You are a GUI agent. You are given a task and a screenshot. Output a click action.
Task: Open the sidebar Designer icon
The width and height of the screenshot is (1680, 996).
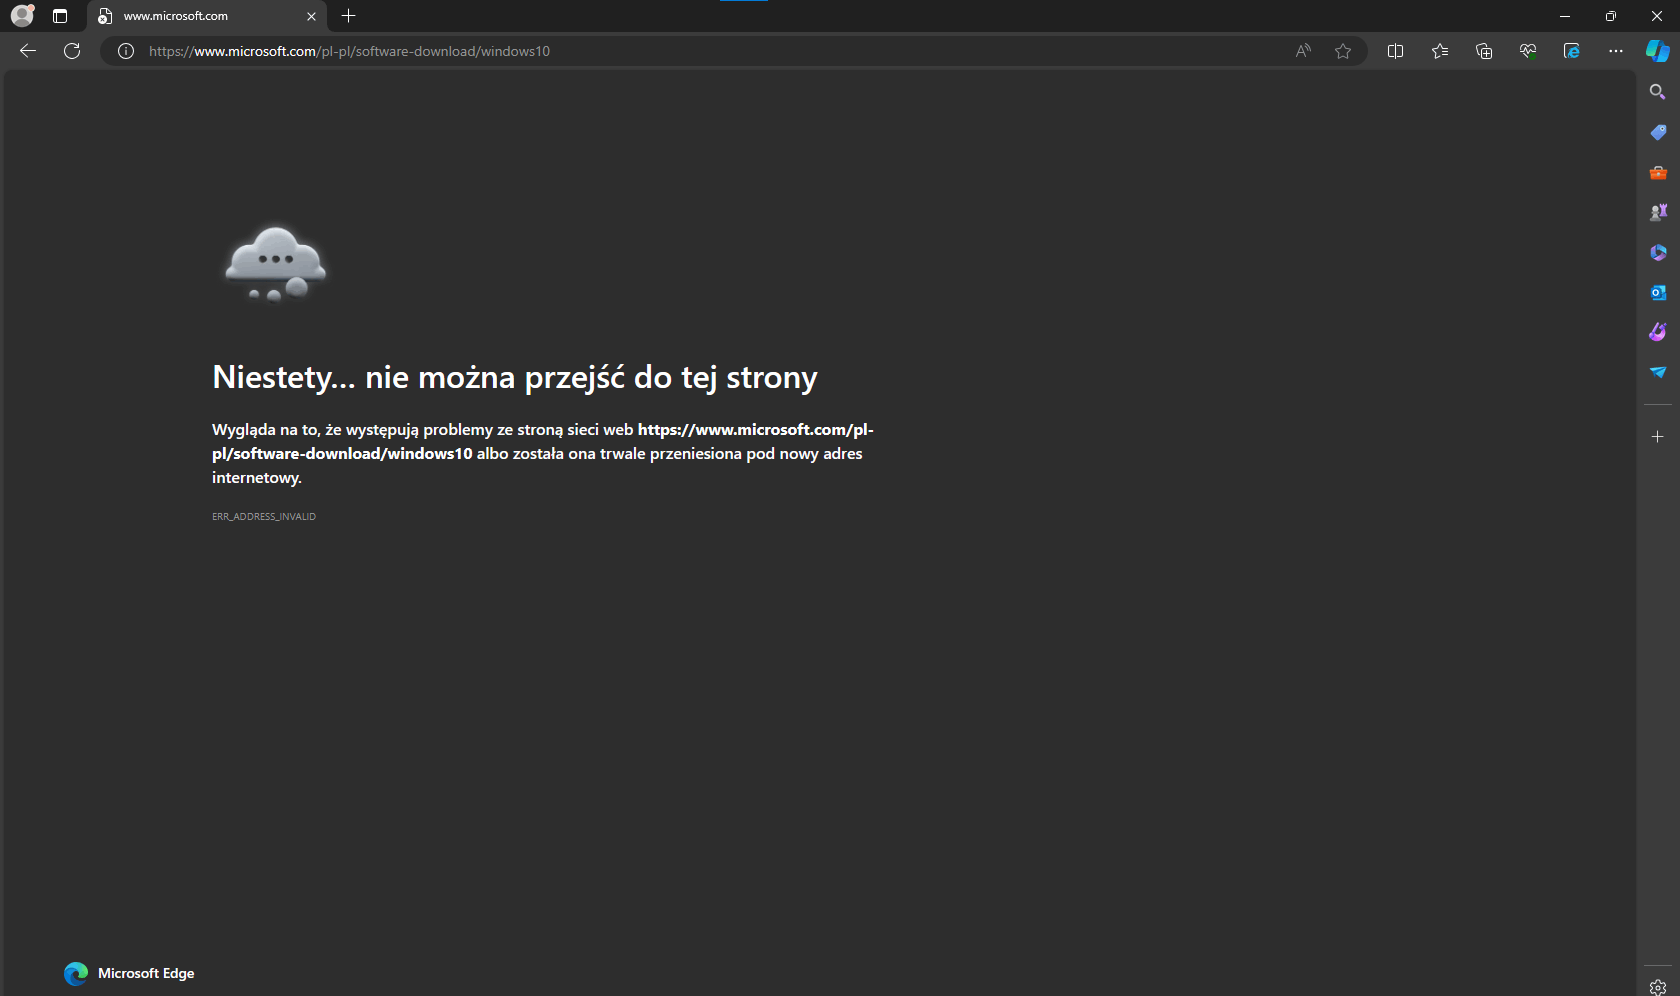tap(1658, 332)
